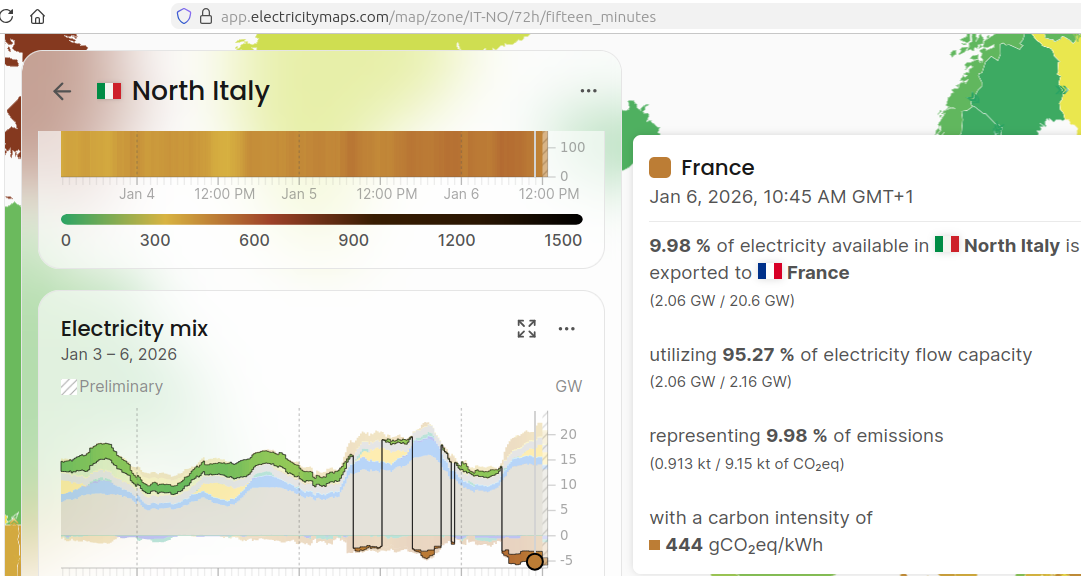Click the Preliminary hatched legend icon
Image resolution: width=1081 pixels, height=576 pixels.
click(x=69, y=387)
